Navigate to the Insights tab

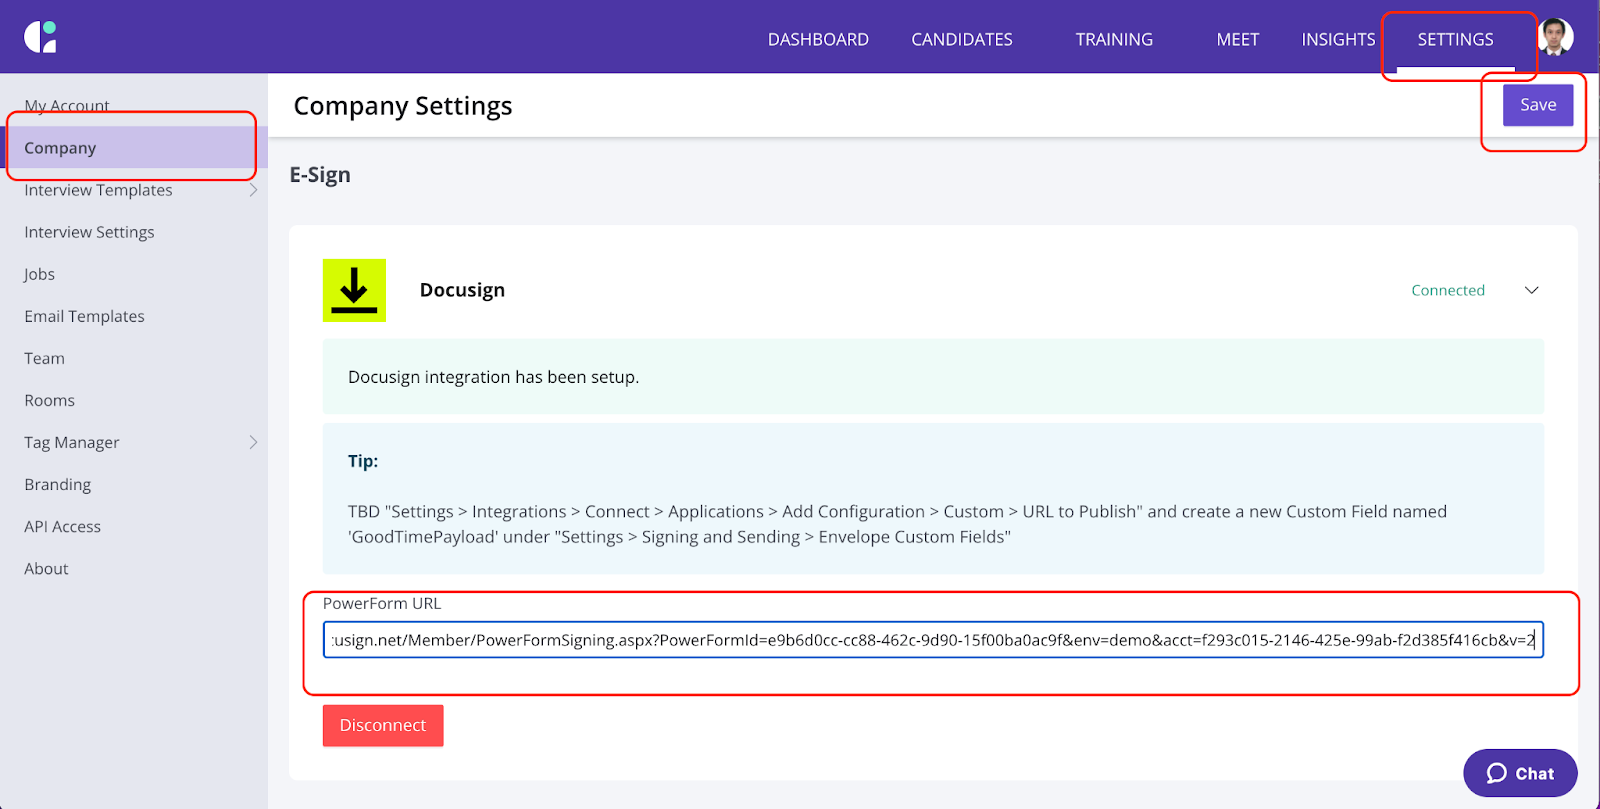click(1338, 39)
